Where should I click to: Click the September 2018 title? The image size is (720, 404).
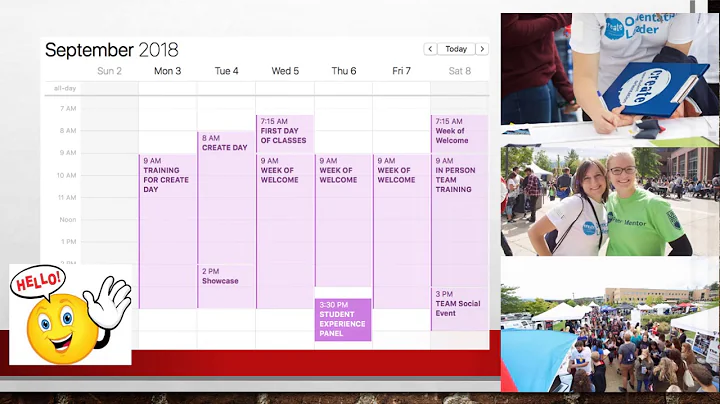[x=112, y=50]
